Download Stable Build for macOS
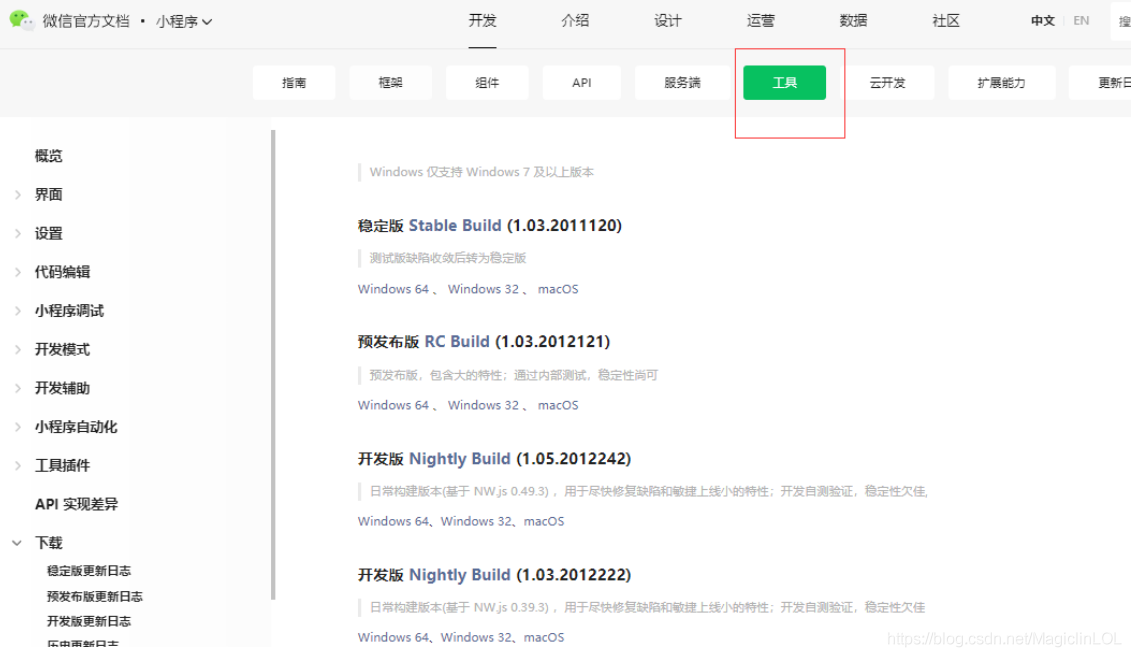 pyautogui.click(x=558, y=289)
